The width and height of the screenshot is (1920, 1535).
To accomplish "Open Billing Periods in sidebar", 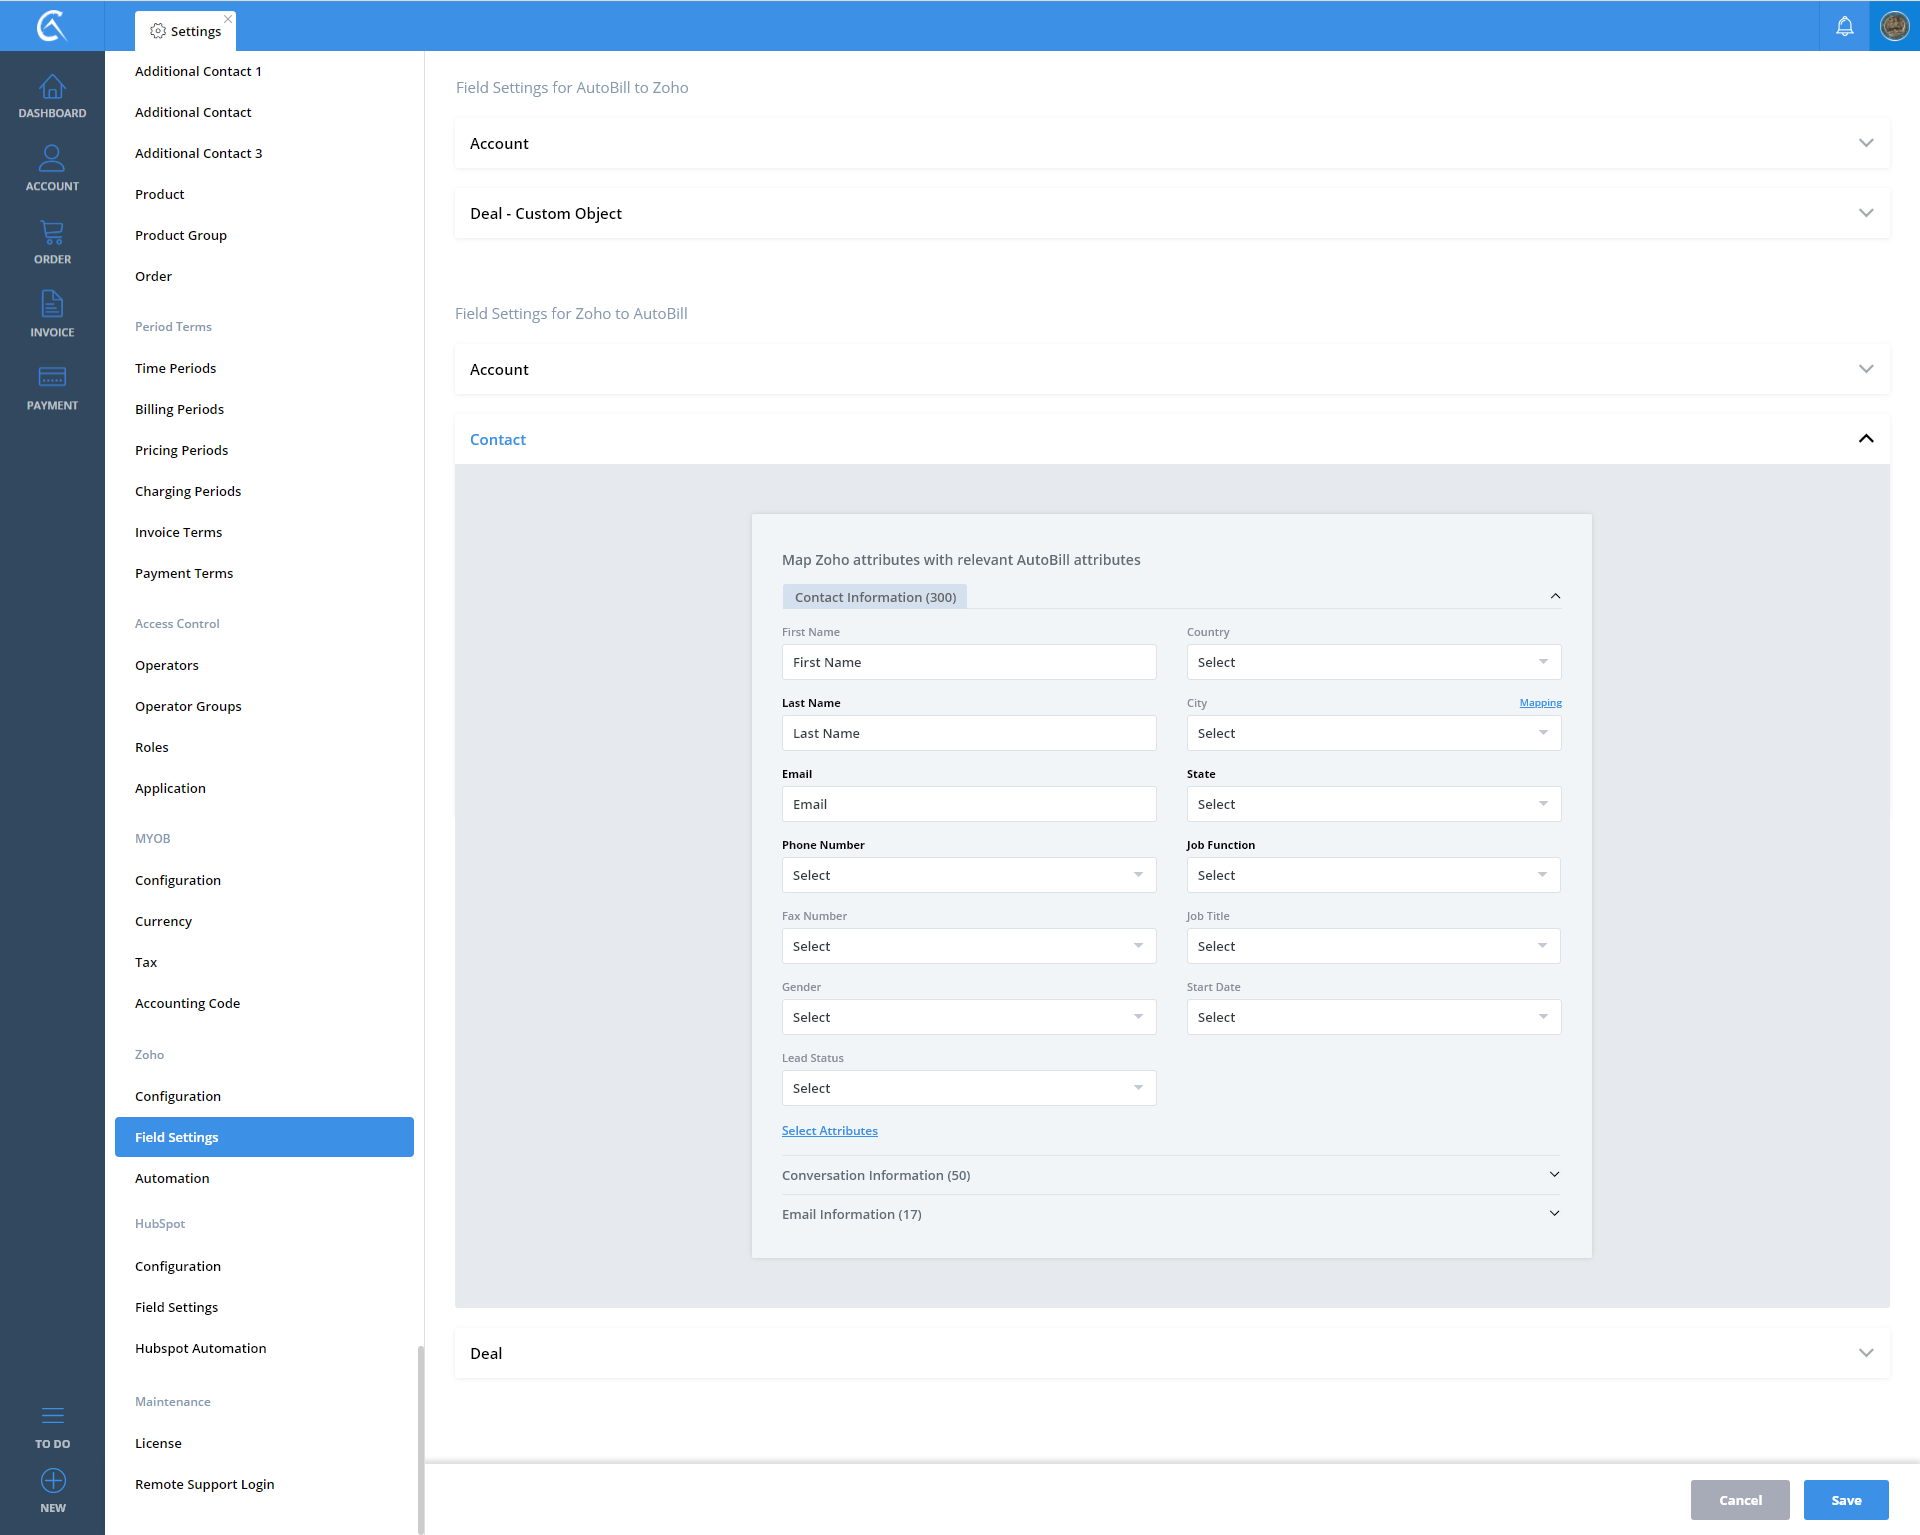I will tap(179, 409).
